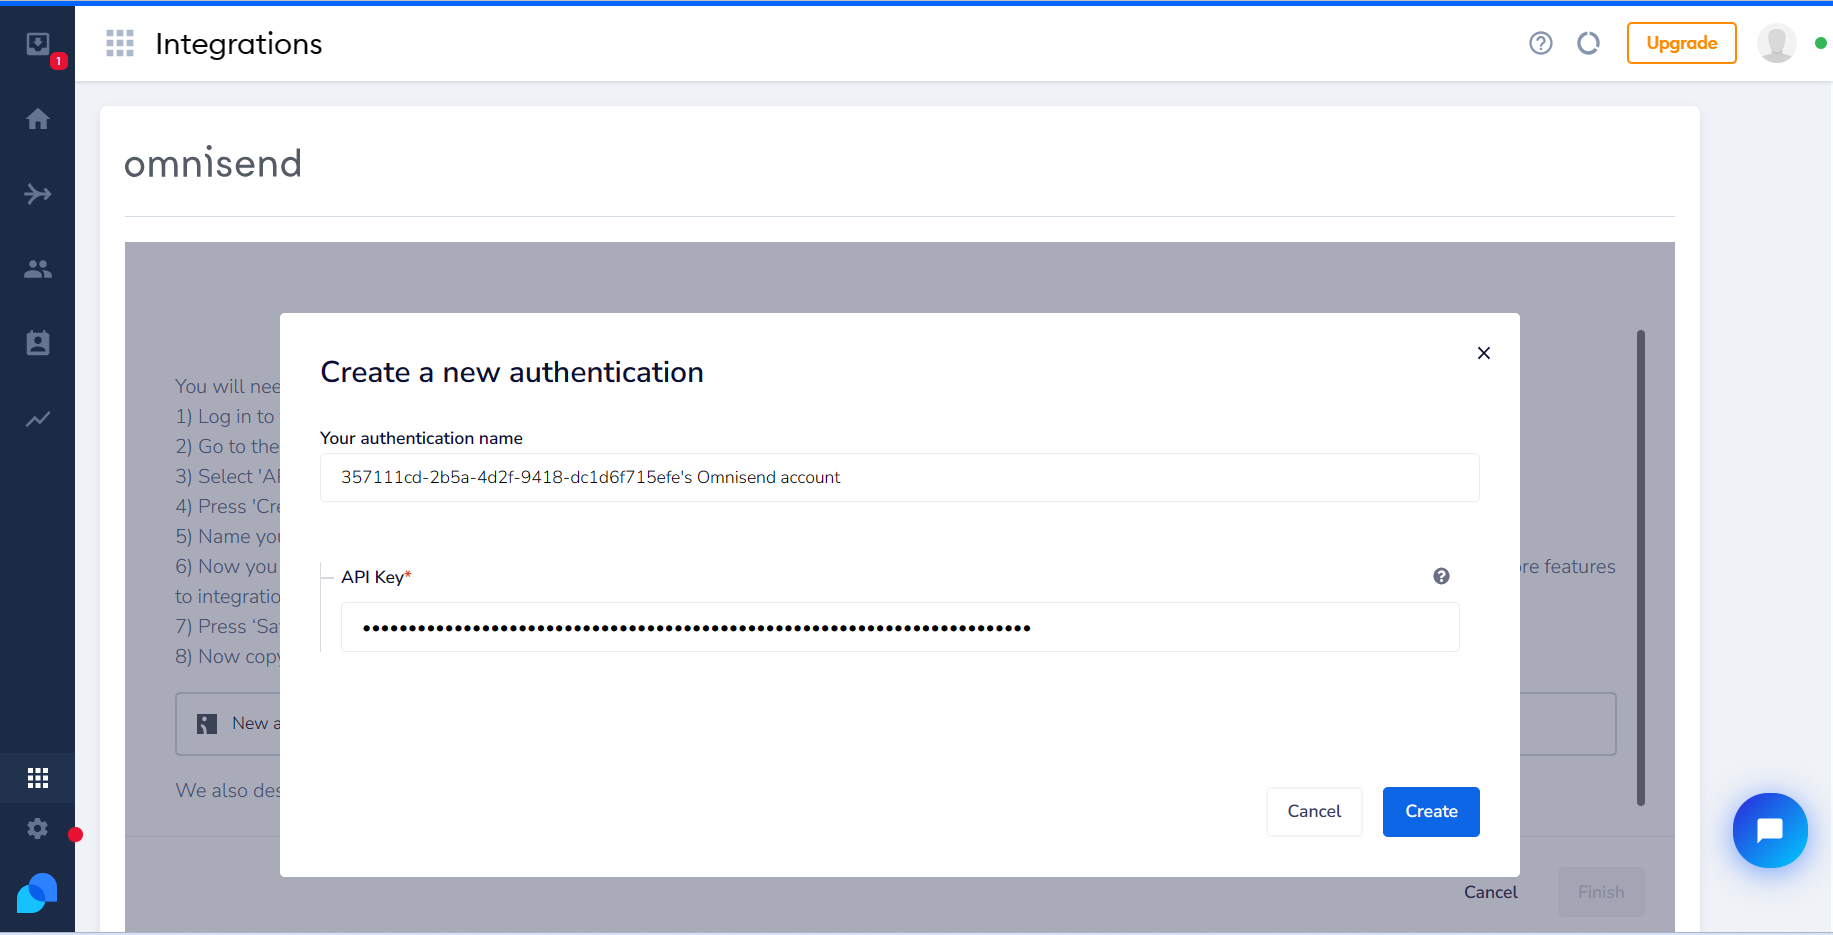Open the user avatar profile menu

pos(1777,43)
